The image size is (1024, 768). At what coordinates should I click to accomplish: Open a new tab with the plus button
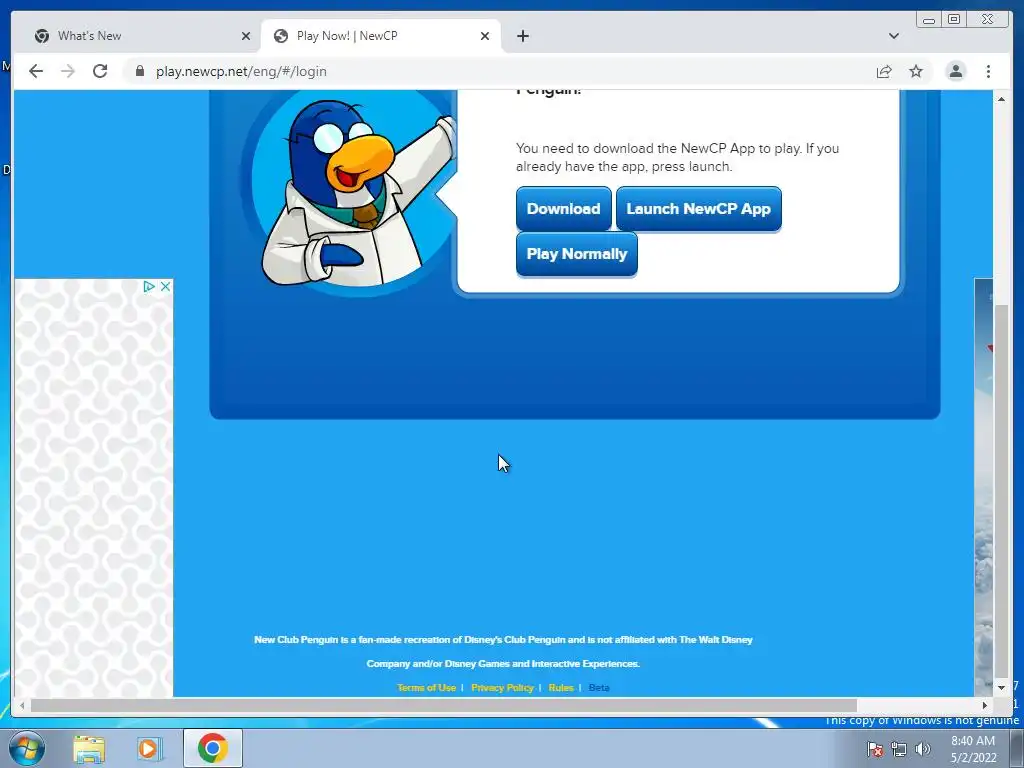[522, 36]
